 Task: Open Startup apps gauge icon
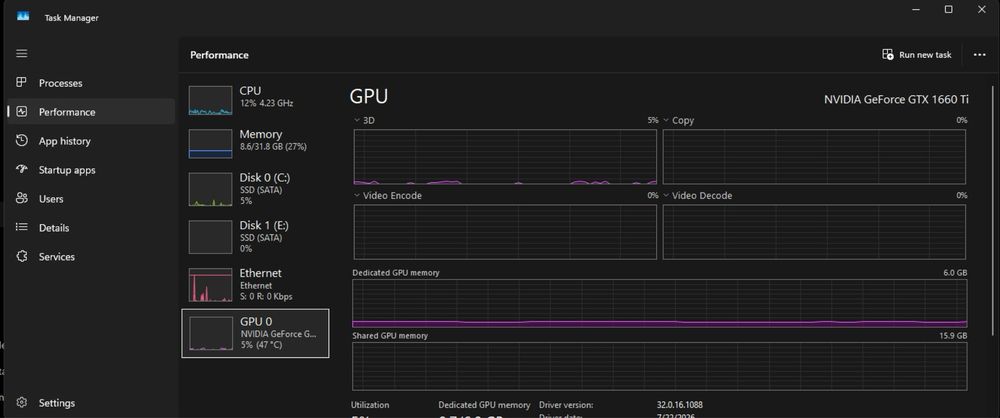(22, 170)
